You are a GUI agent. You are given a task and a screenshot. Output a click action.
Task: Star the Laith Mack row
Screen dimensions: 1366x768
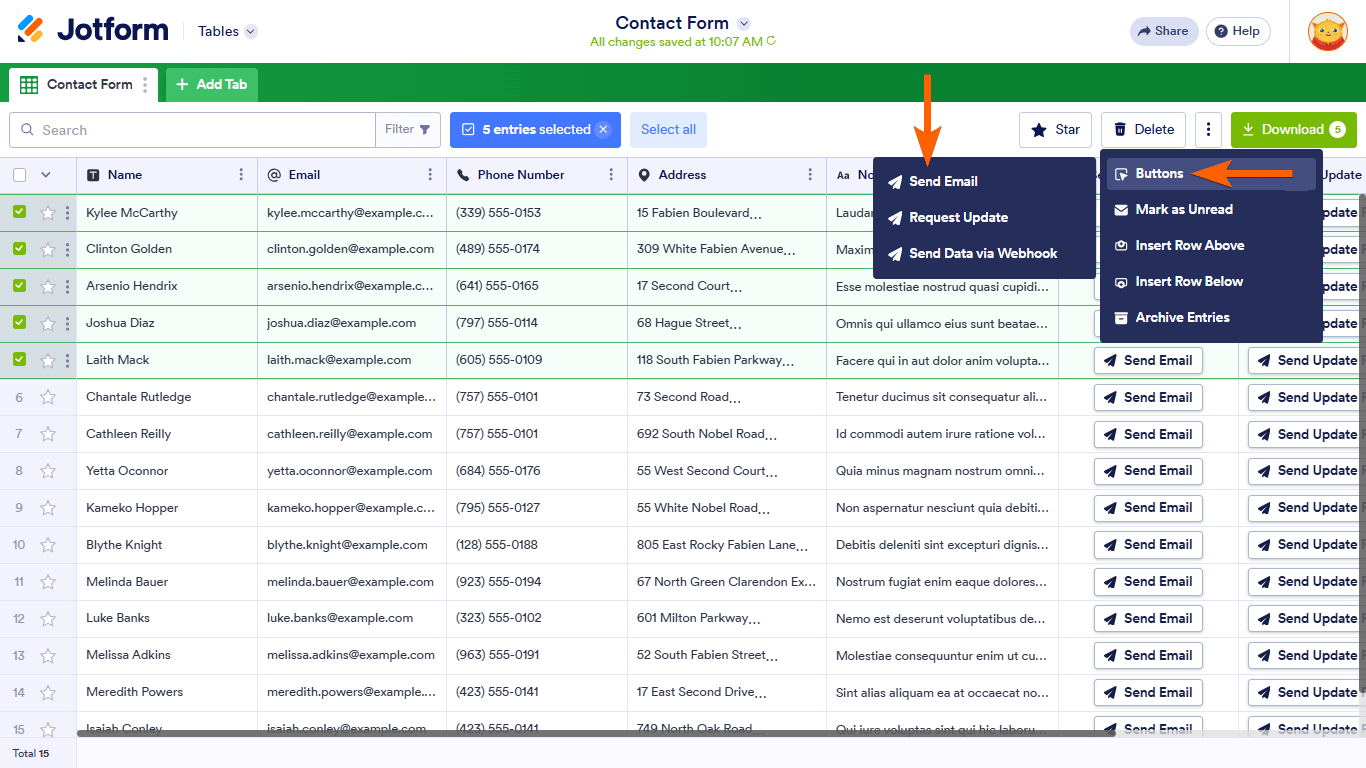click(47, 360)
